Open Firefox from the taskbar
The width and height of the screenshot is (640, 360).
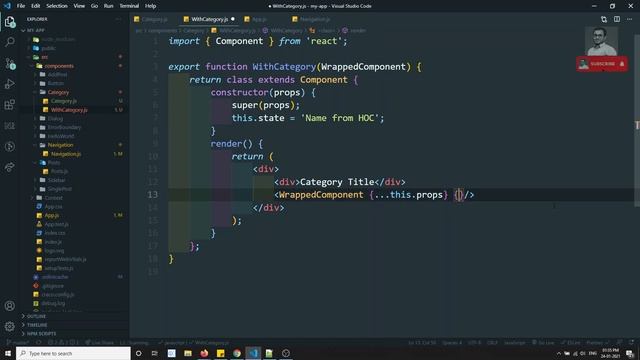(204, 353)
